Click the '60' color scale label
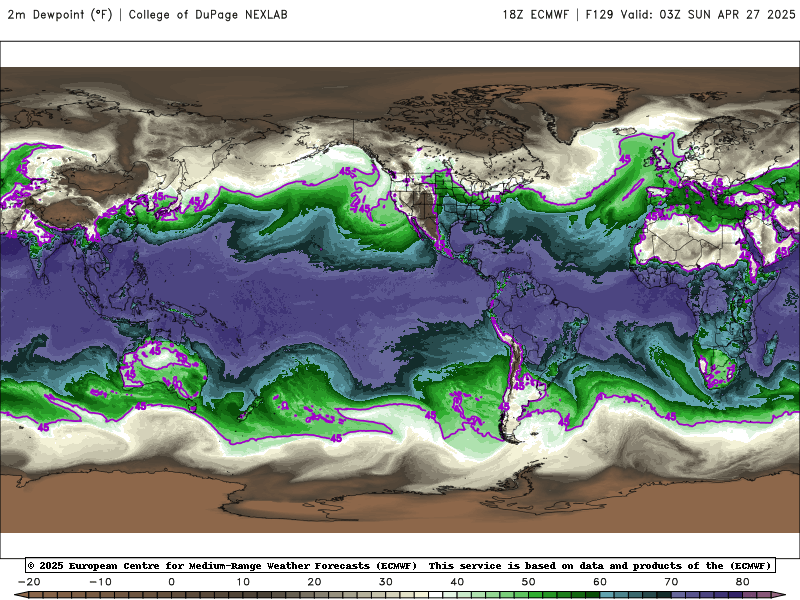 pyautogui.click(x=600, y=582)
